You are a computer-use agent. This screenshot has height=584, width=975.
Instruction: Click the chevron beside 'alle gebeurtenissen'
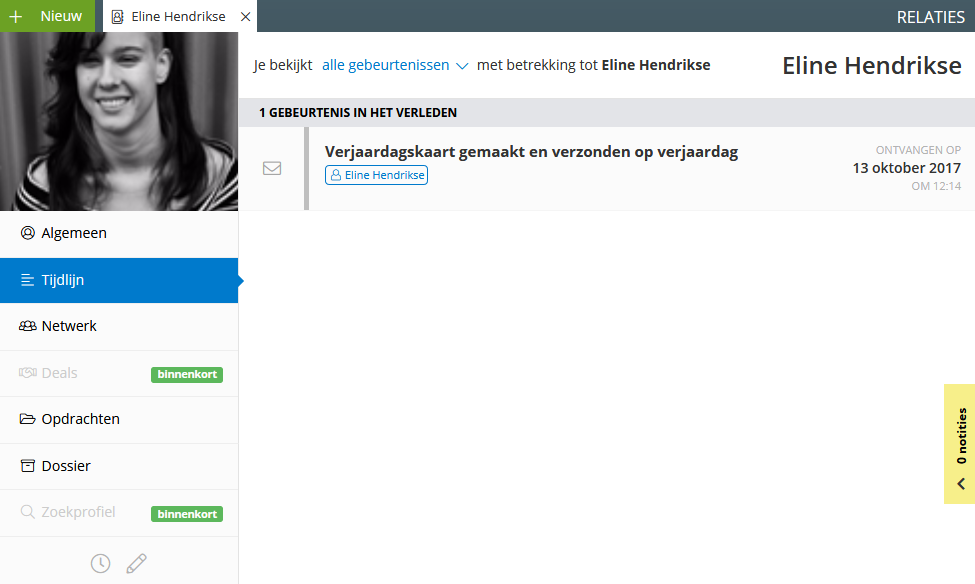pos(462,66)
